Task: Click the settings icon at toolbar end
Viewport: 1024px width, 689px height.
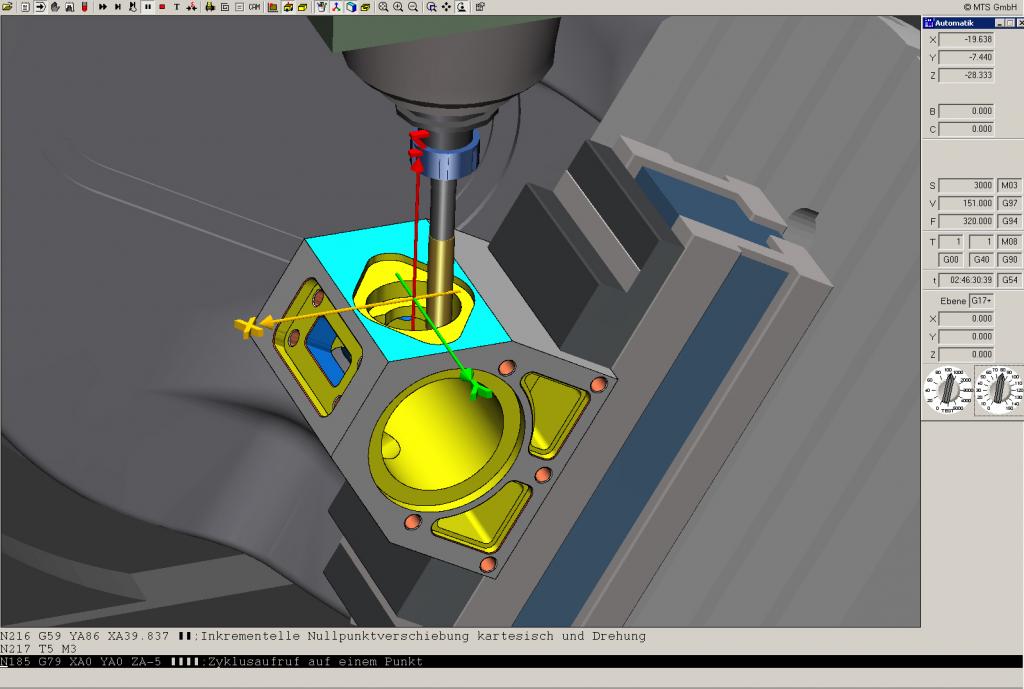Action: (480, 7)
